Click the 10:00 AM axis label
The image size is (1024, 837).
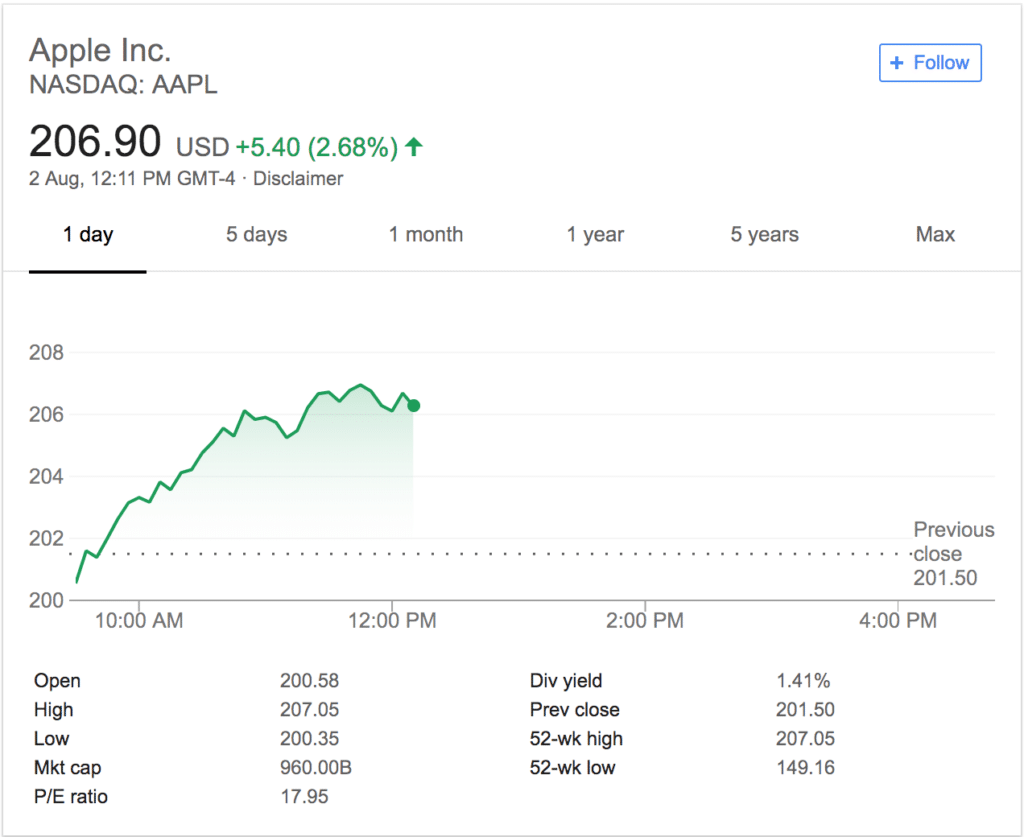(x=138, y=621)
